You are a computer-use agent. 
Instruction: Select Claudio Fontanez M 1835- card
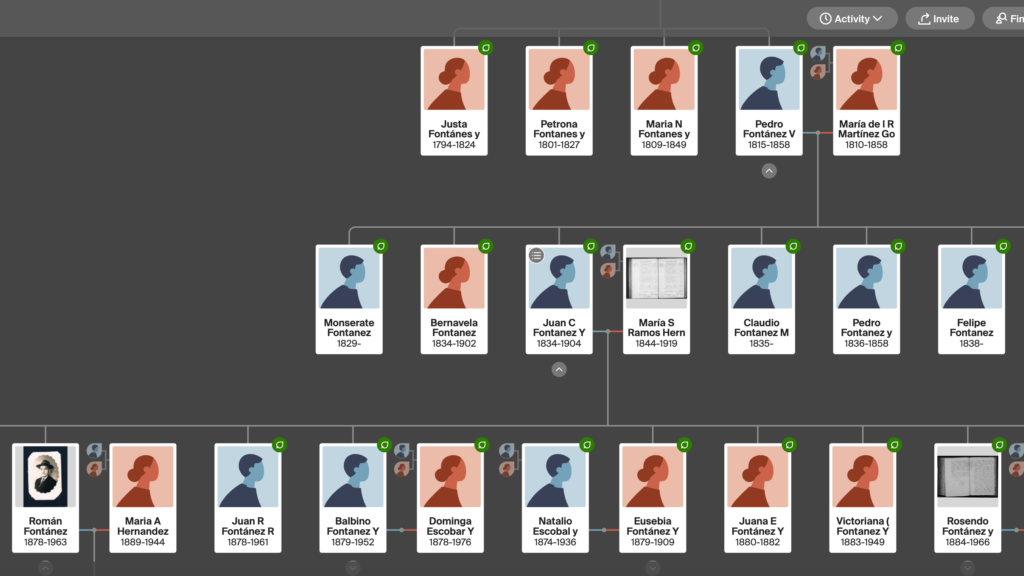(761, 299)
